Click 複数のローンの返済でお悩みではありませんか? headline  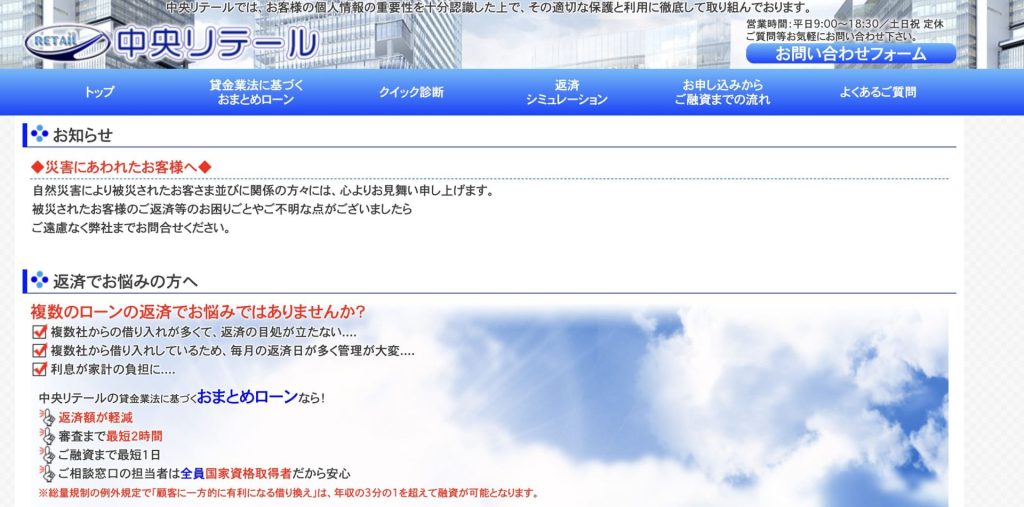coord(198,312)
